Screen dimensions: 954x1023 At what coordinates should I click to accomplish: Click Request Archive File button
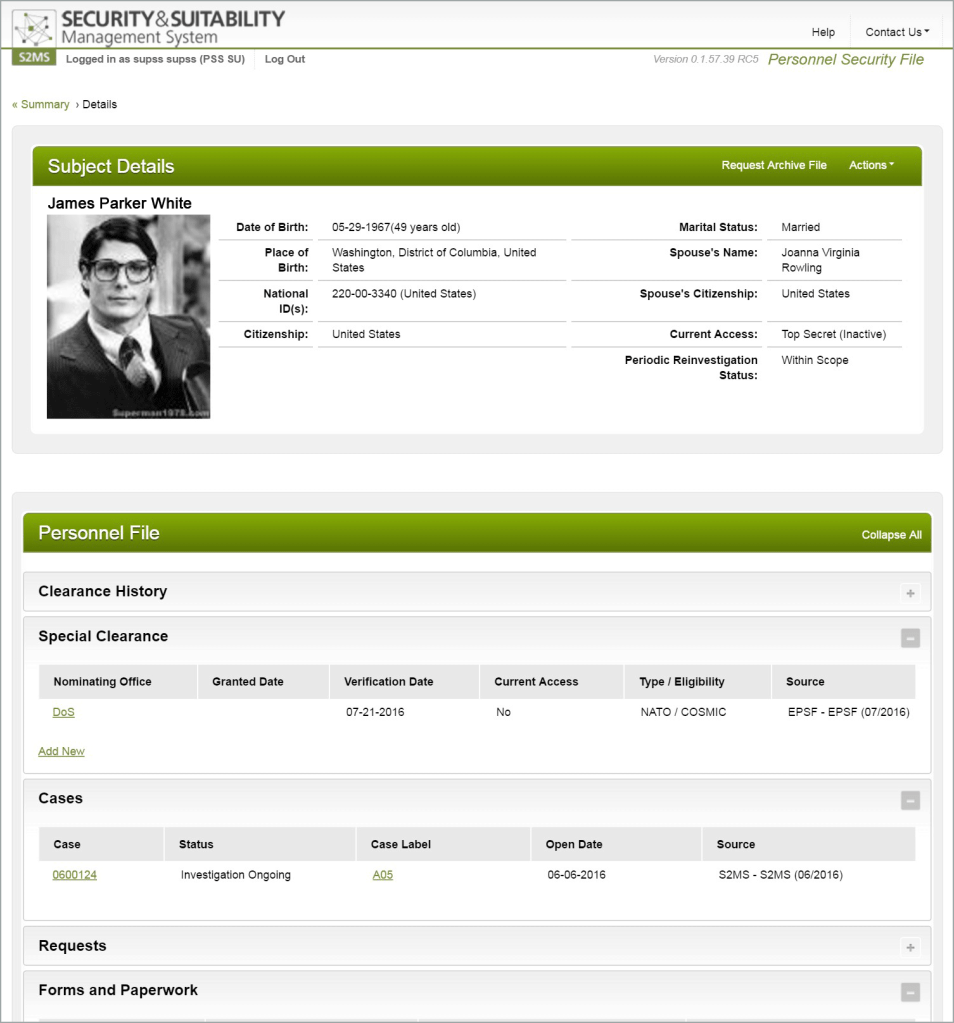(774, 166)
